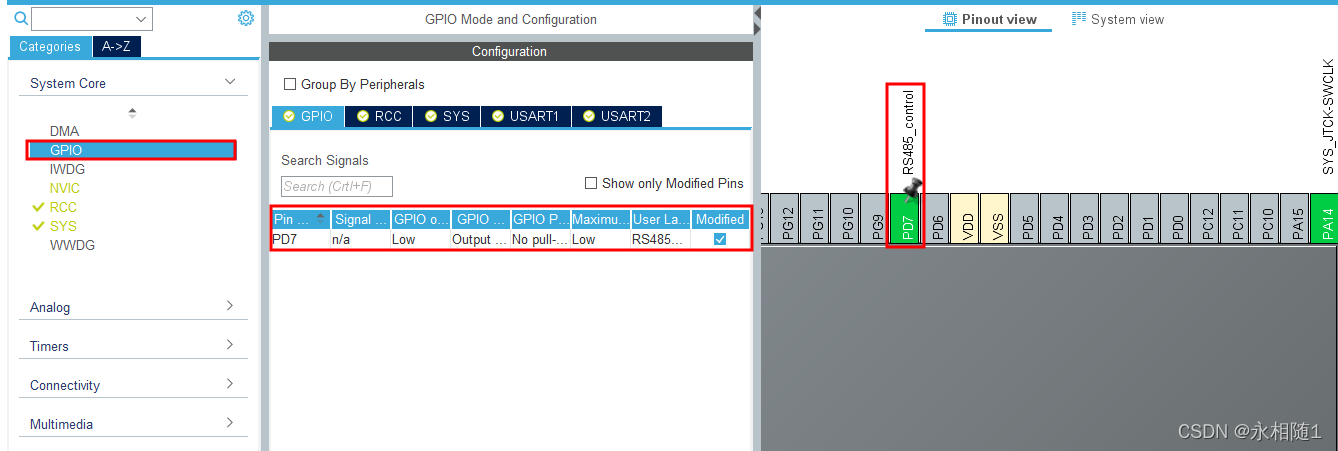Sort by the User Label column header
This screenshot has width=1338, height=451.
[x=660, y=219]
